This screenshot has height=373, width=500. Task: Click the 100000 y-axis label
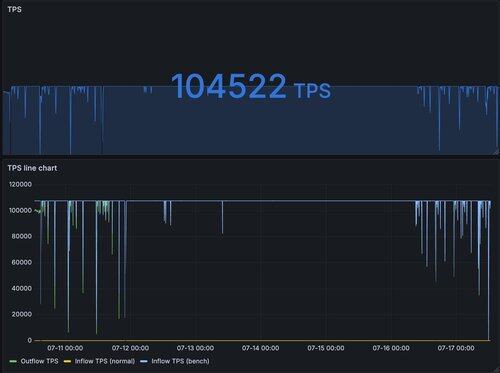[x=20, y=210]
